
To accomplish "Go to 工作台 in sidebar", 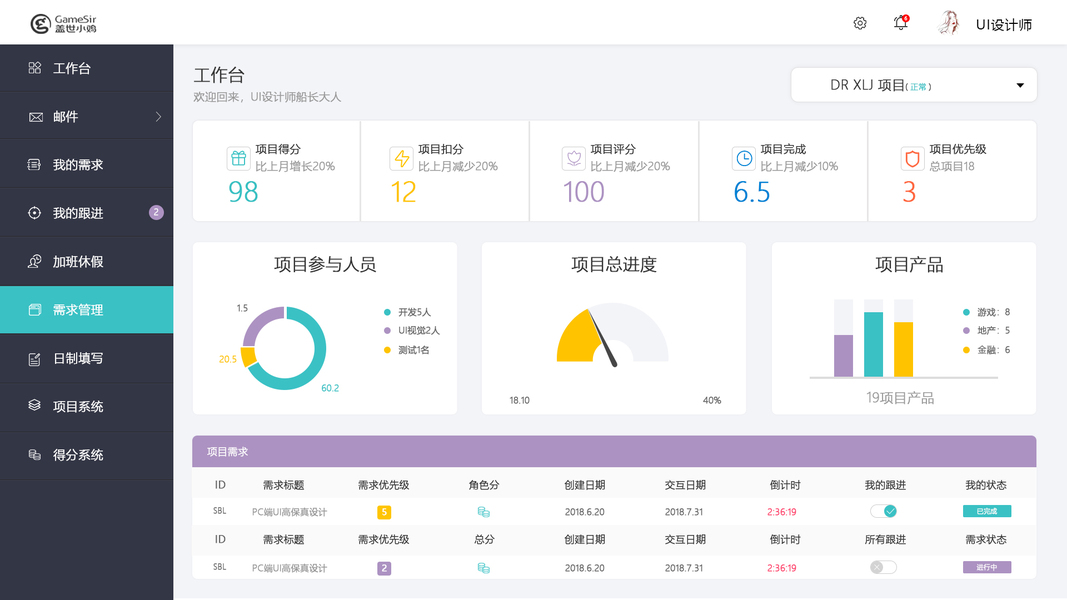I will click(x=86, y=68).
